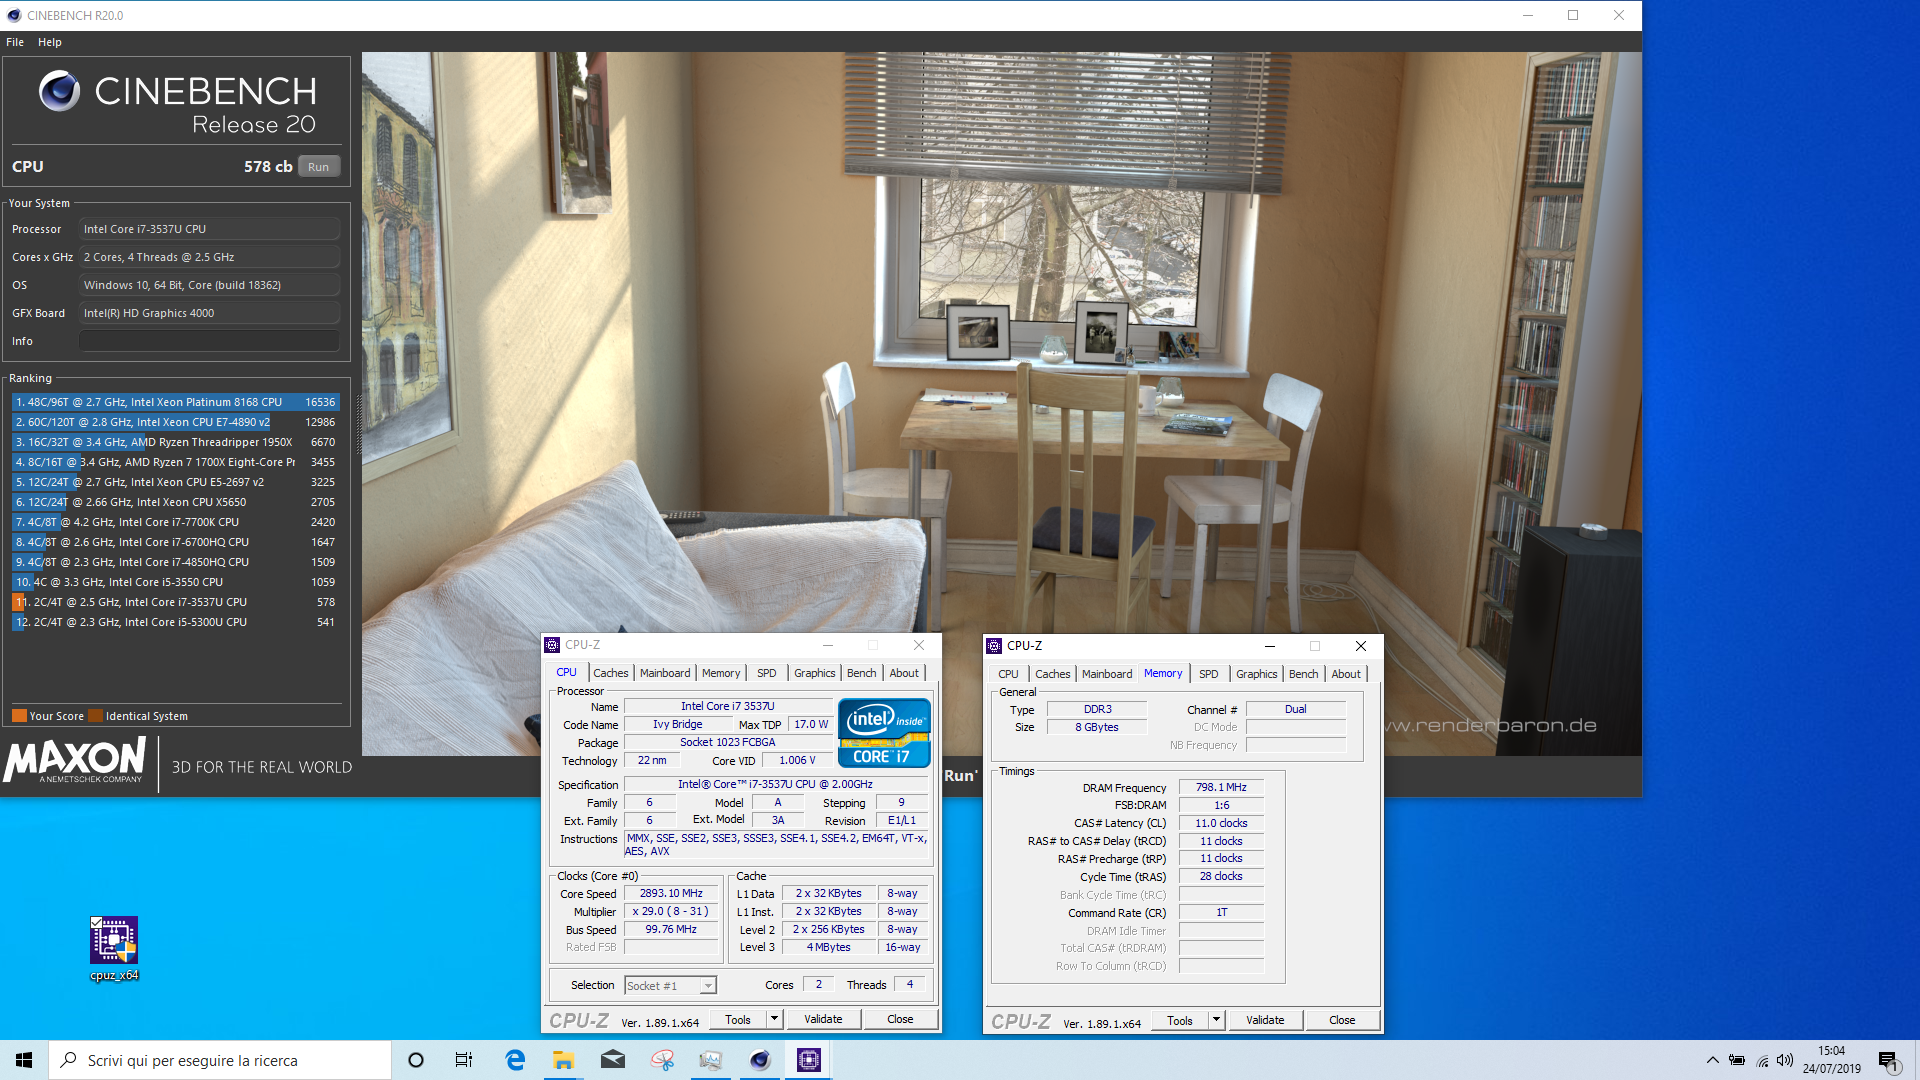Select ranking row Ryzen 7 1700X

point(176,462)
